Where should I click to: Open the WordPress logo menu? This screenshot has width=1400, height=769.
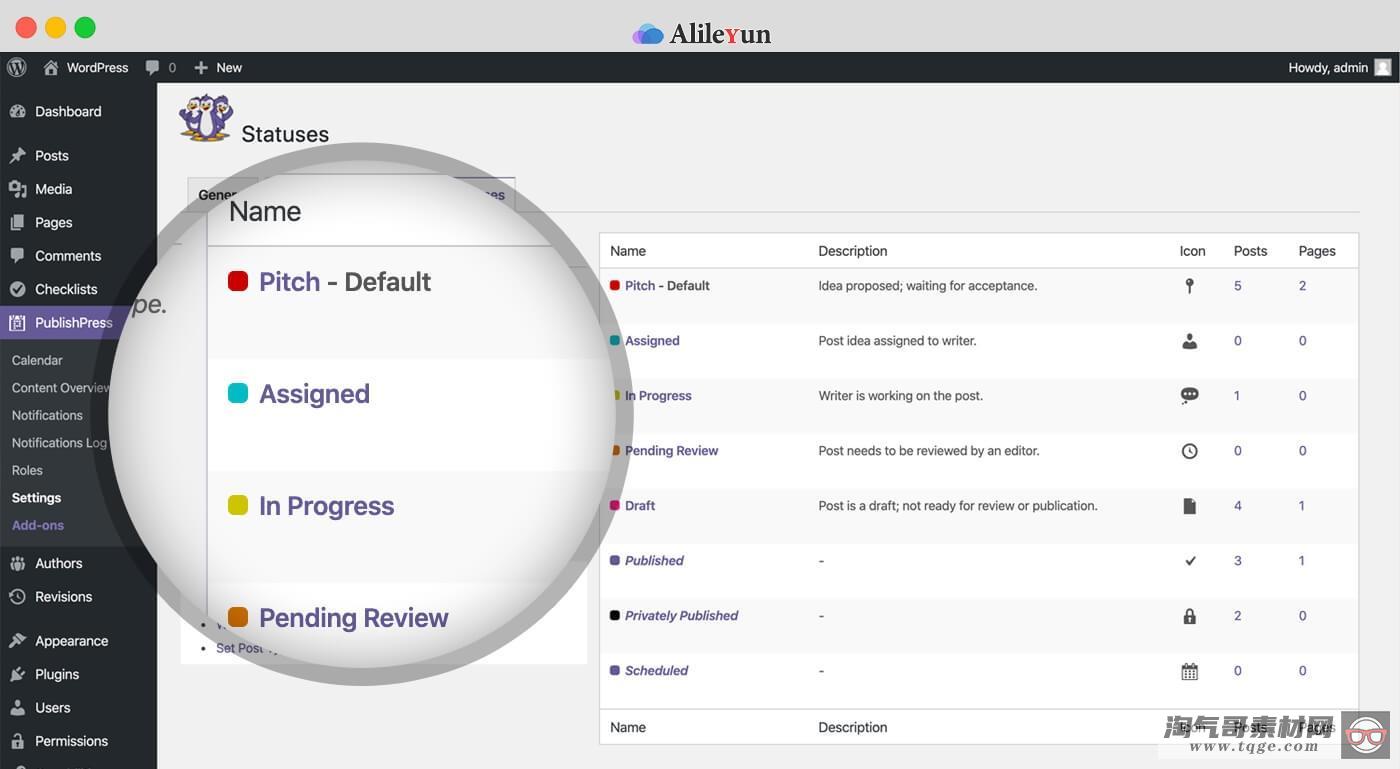click(x=17, y=67)
